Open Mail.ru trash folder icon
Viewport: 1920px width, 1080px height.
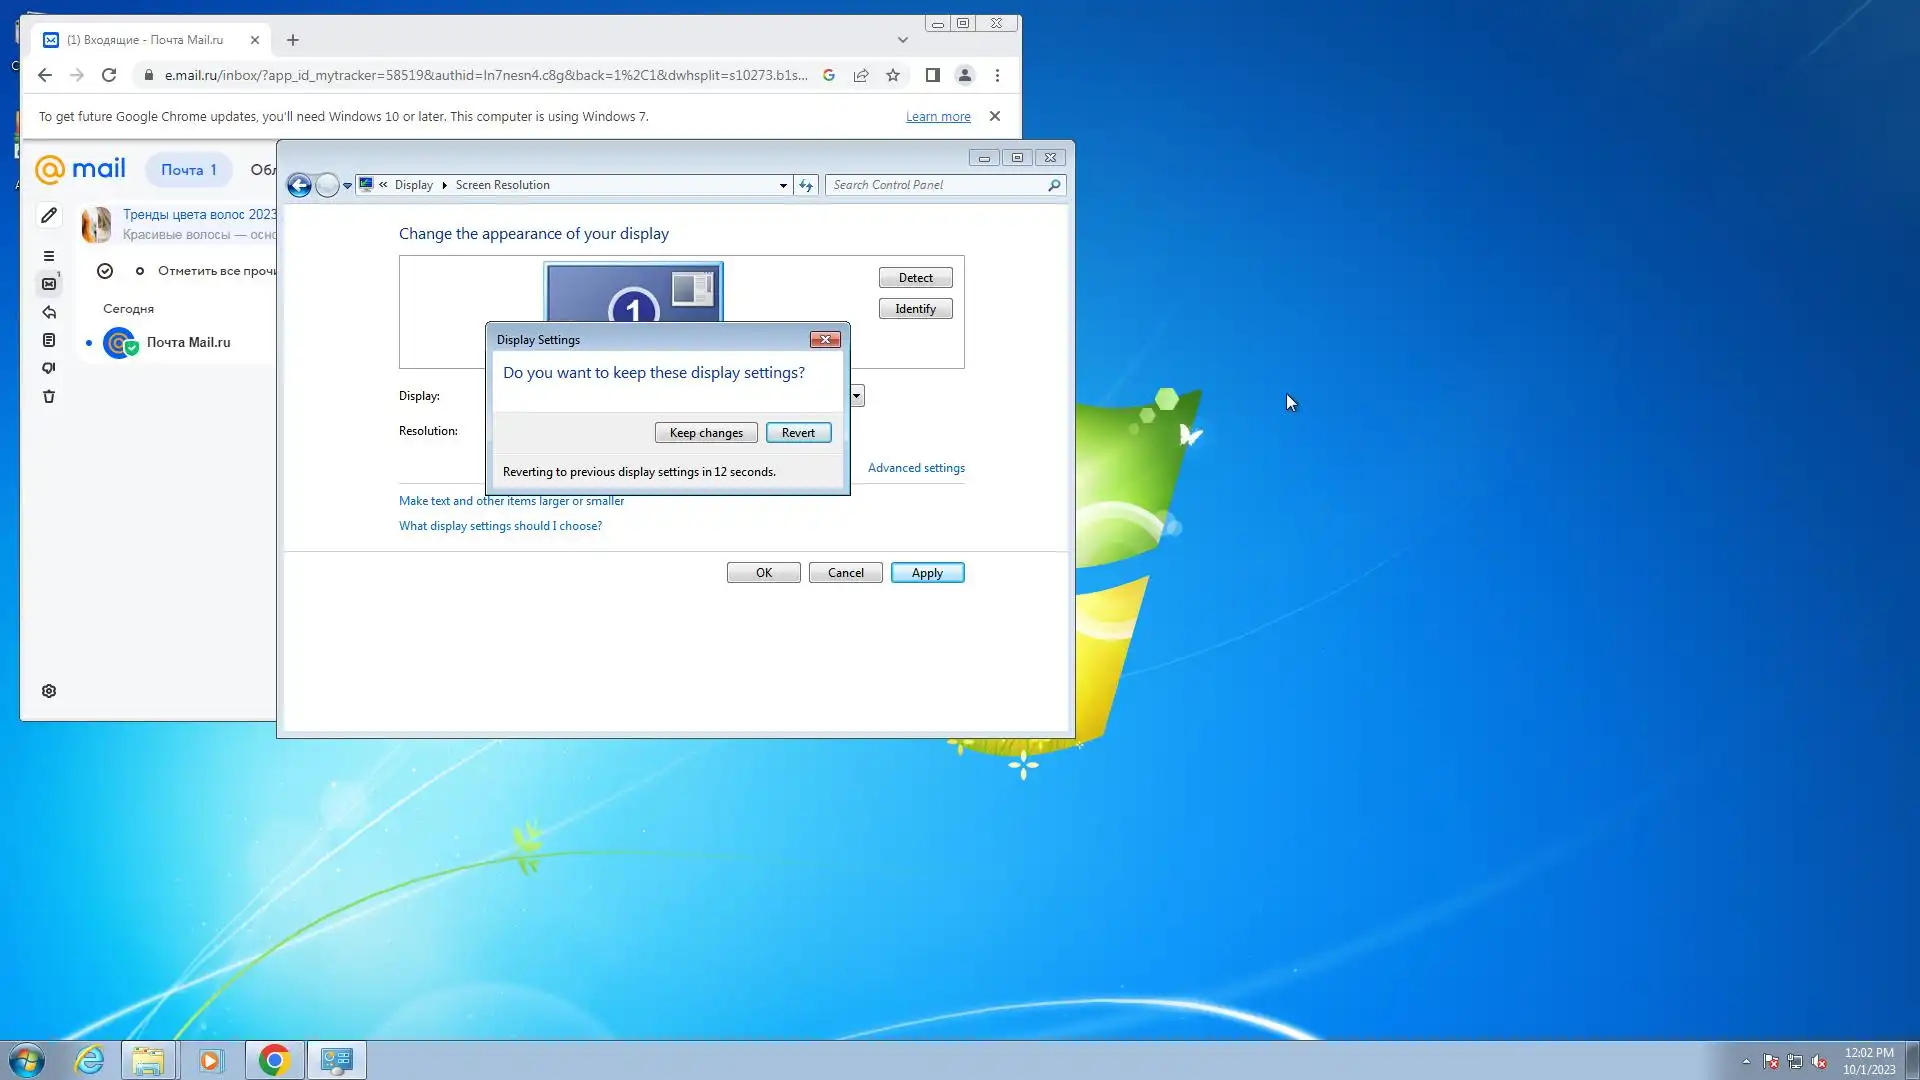(48, 396)
